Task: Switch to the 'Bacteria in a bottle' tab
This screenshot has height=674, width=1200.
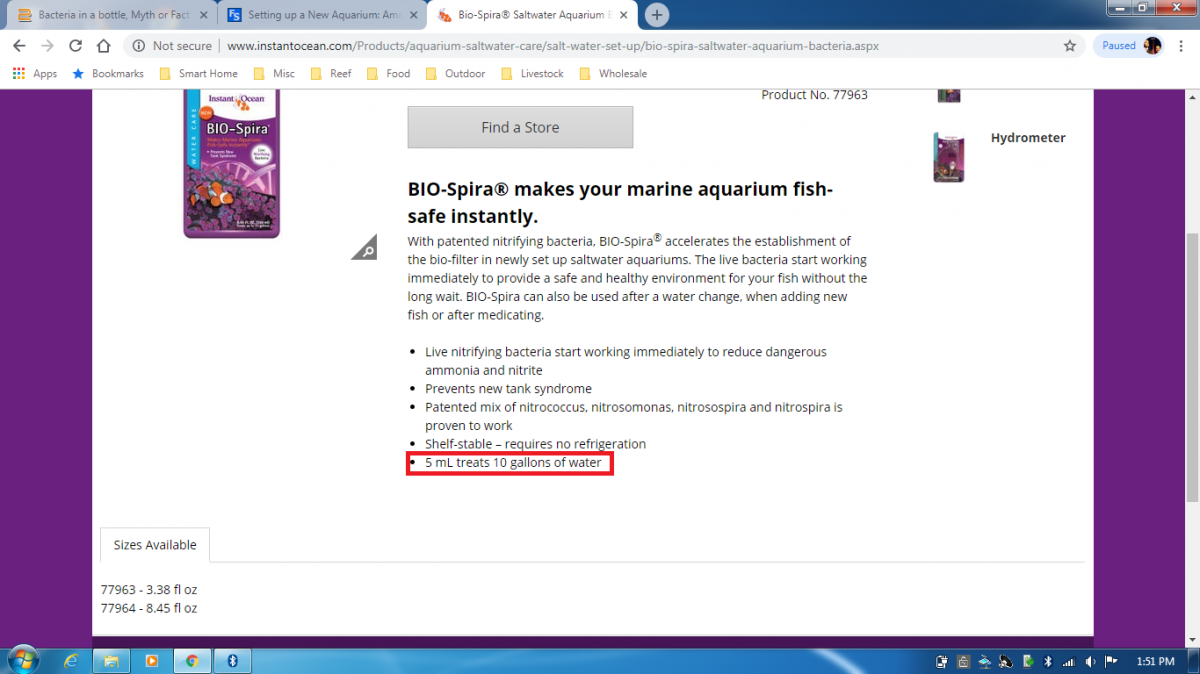Action: tap(112, 15)
